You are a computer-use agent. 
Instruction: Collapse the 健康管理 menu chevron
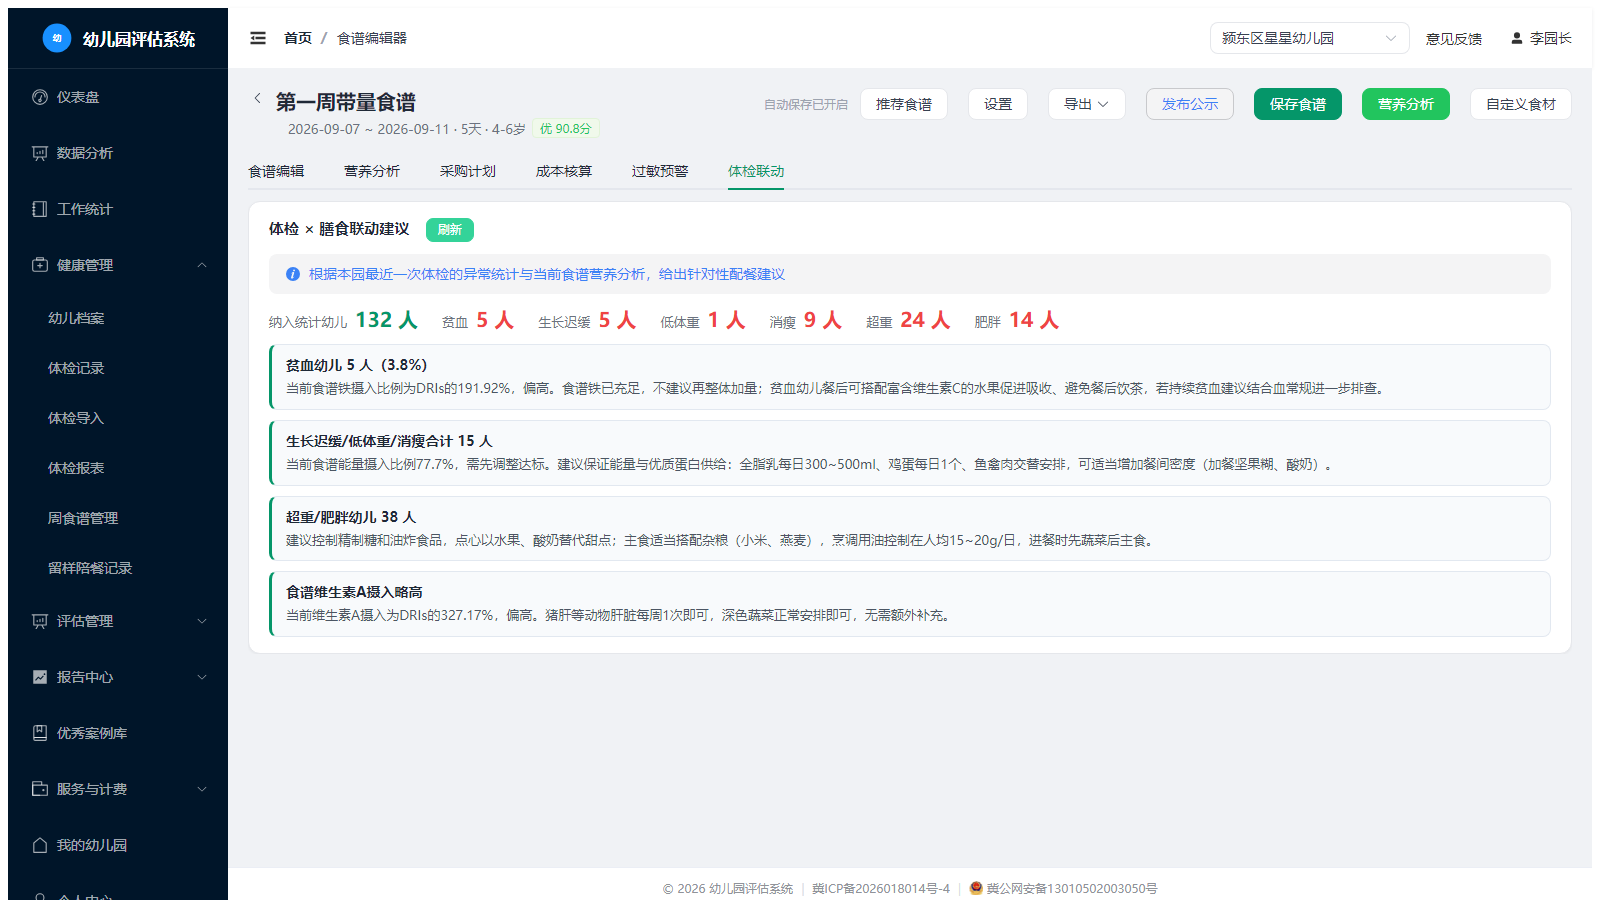tap(202, 265)
